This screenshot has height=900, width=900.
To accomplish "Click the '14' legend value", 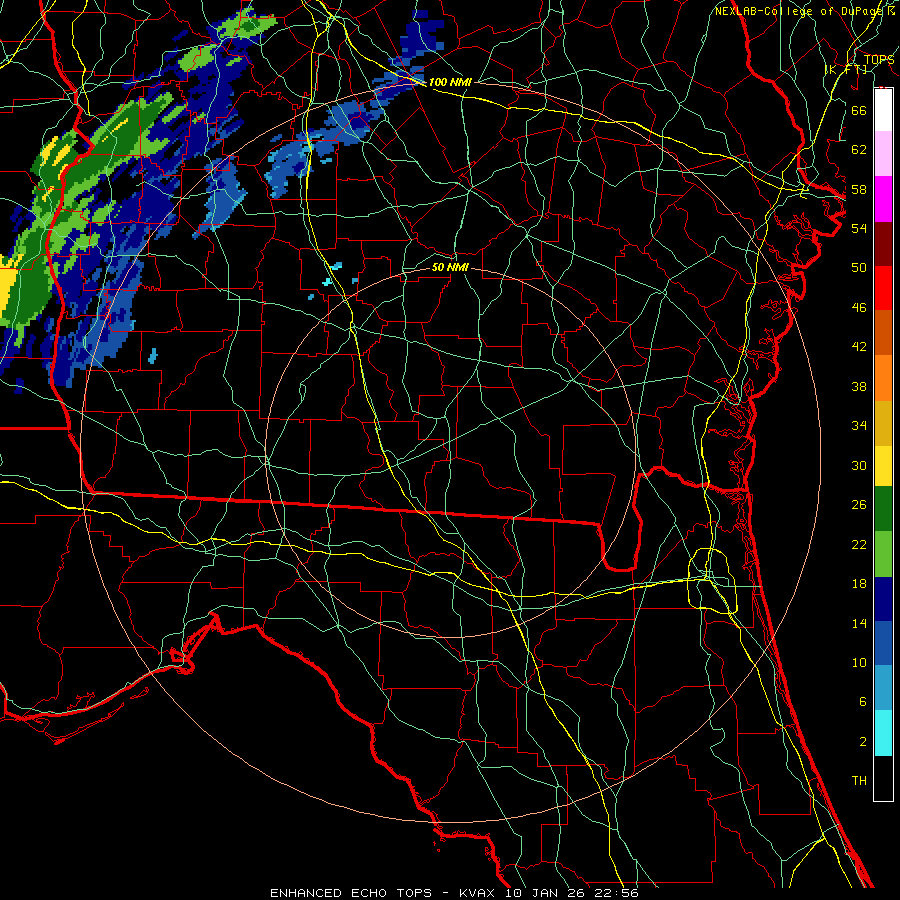I will point(859,623).
